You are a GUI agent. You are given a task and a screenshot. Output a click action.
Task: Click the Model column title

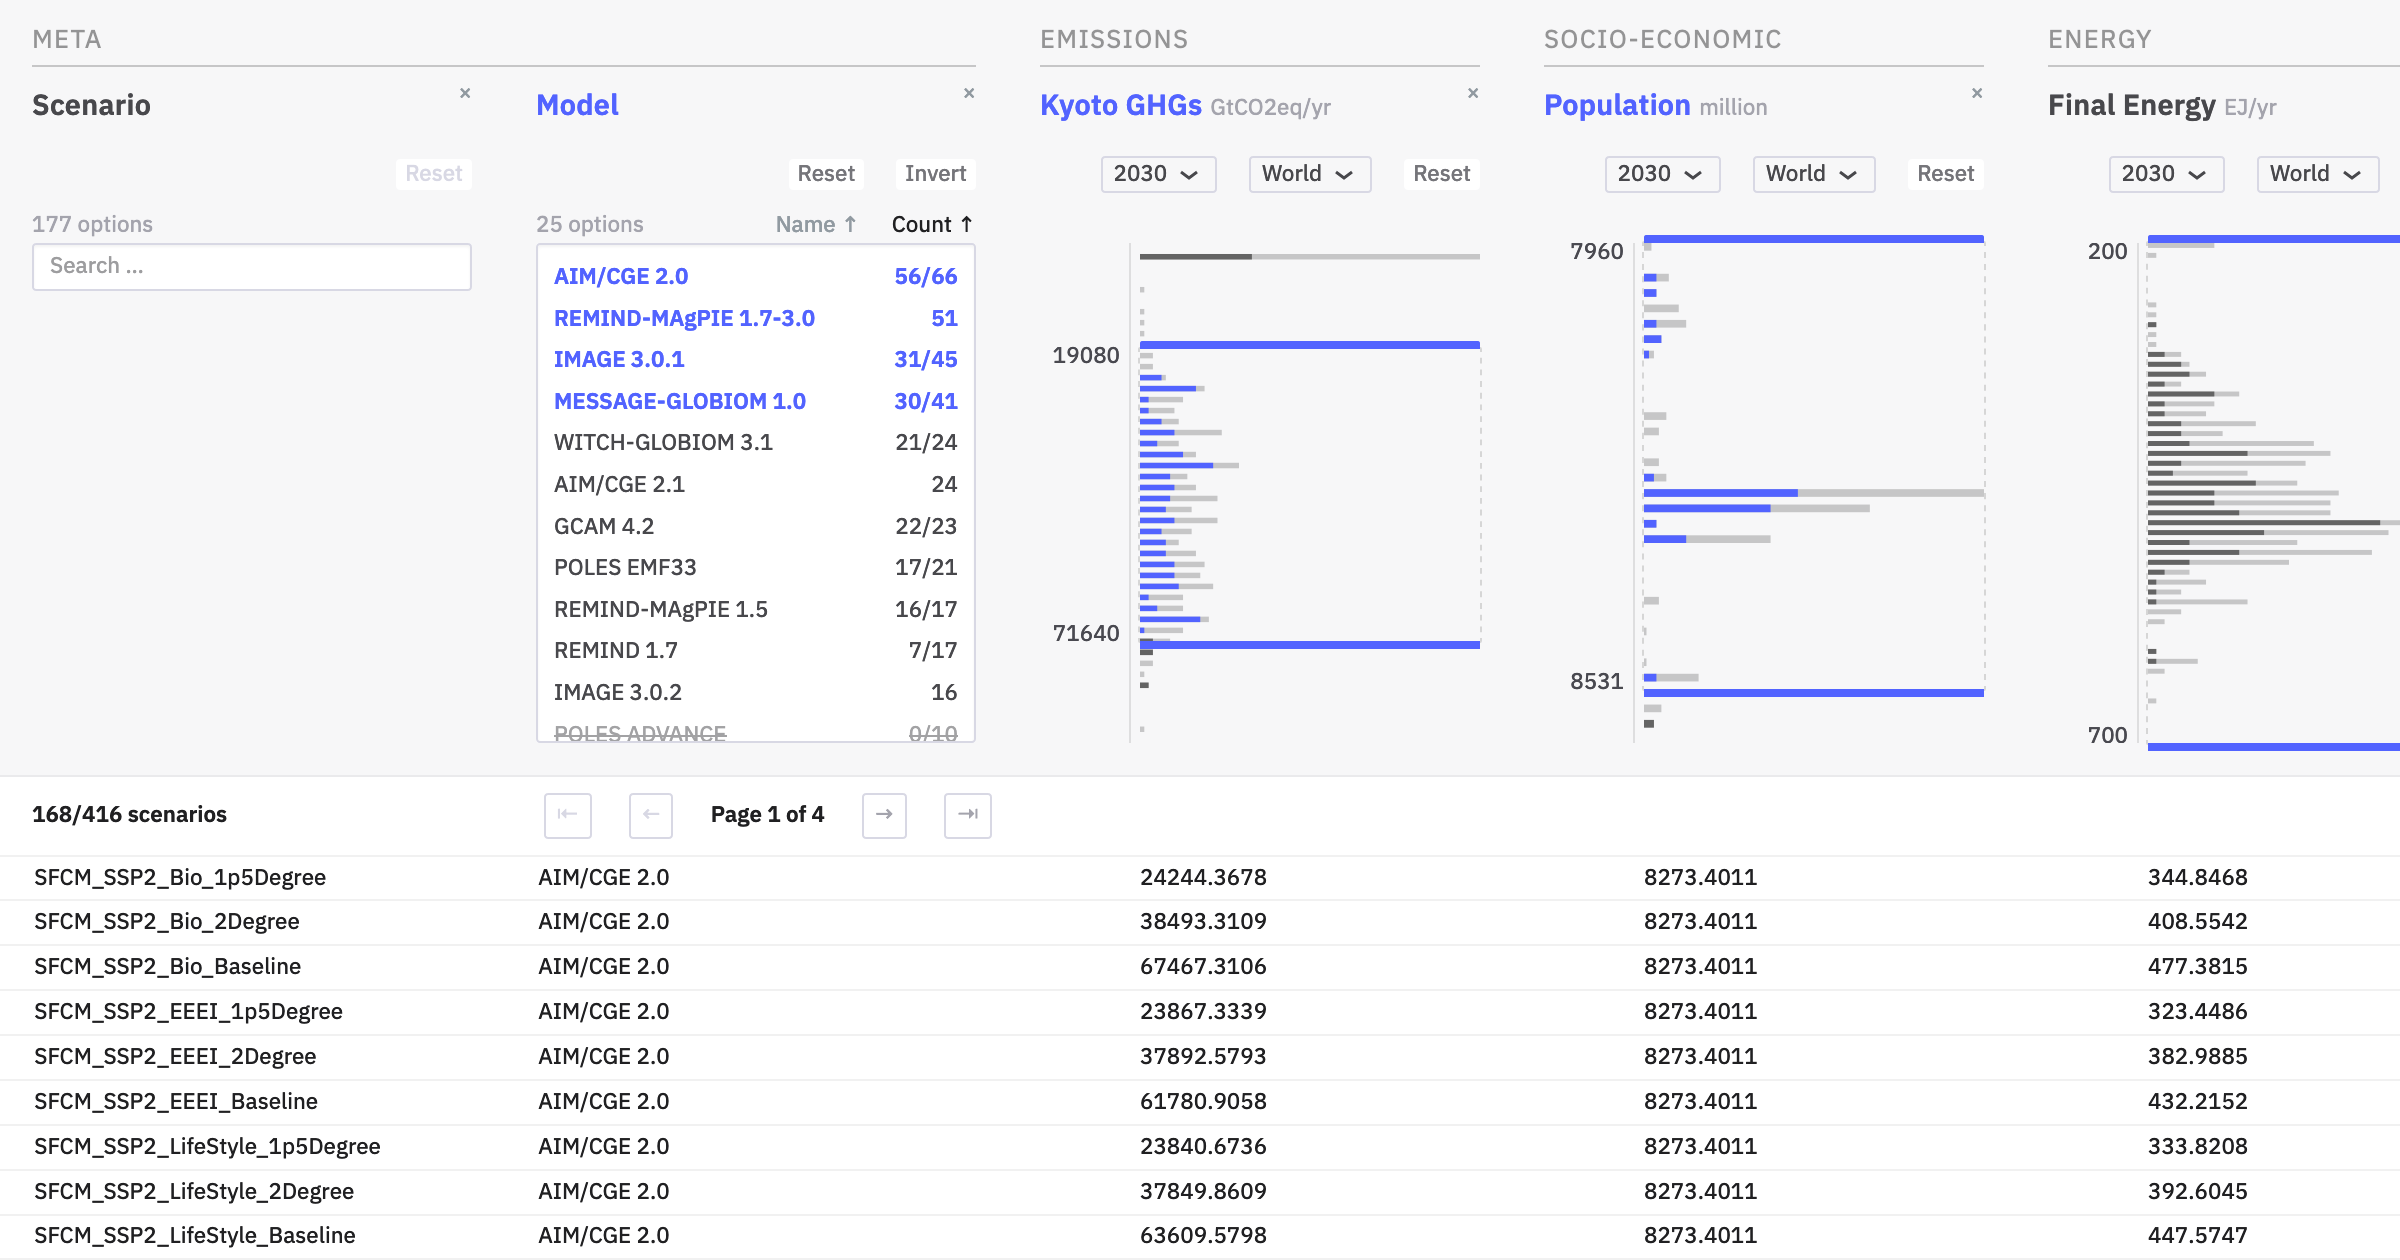577,105
